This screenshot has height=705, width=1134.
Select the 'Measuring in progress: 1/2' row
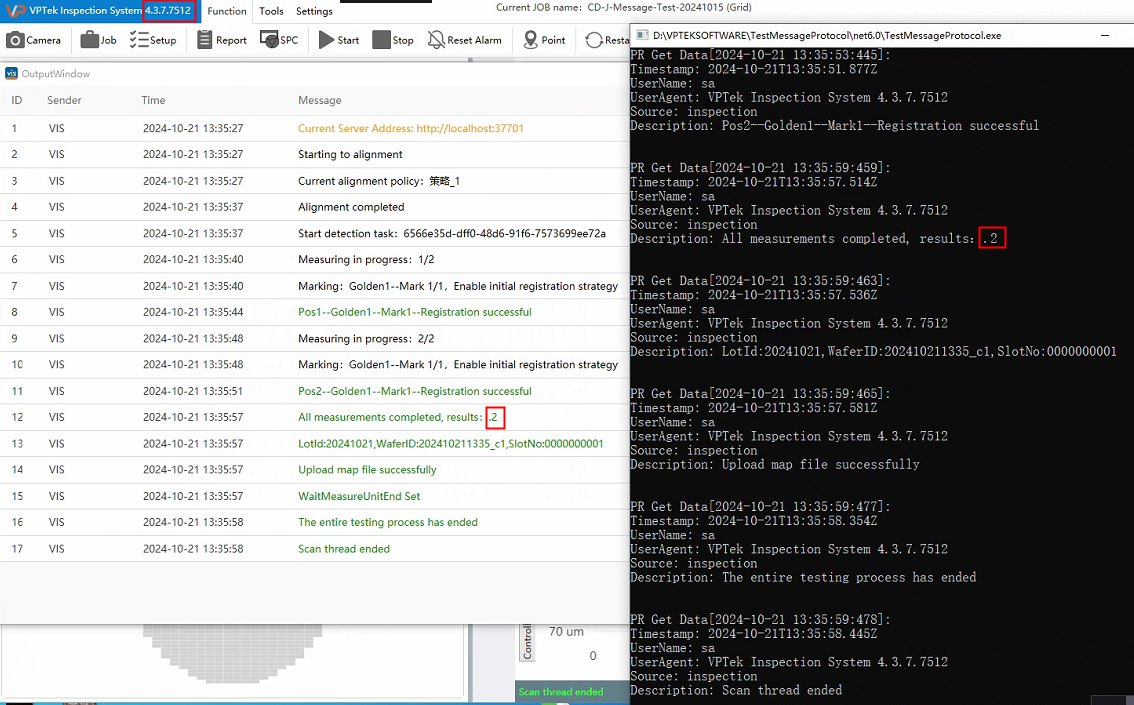315,259
